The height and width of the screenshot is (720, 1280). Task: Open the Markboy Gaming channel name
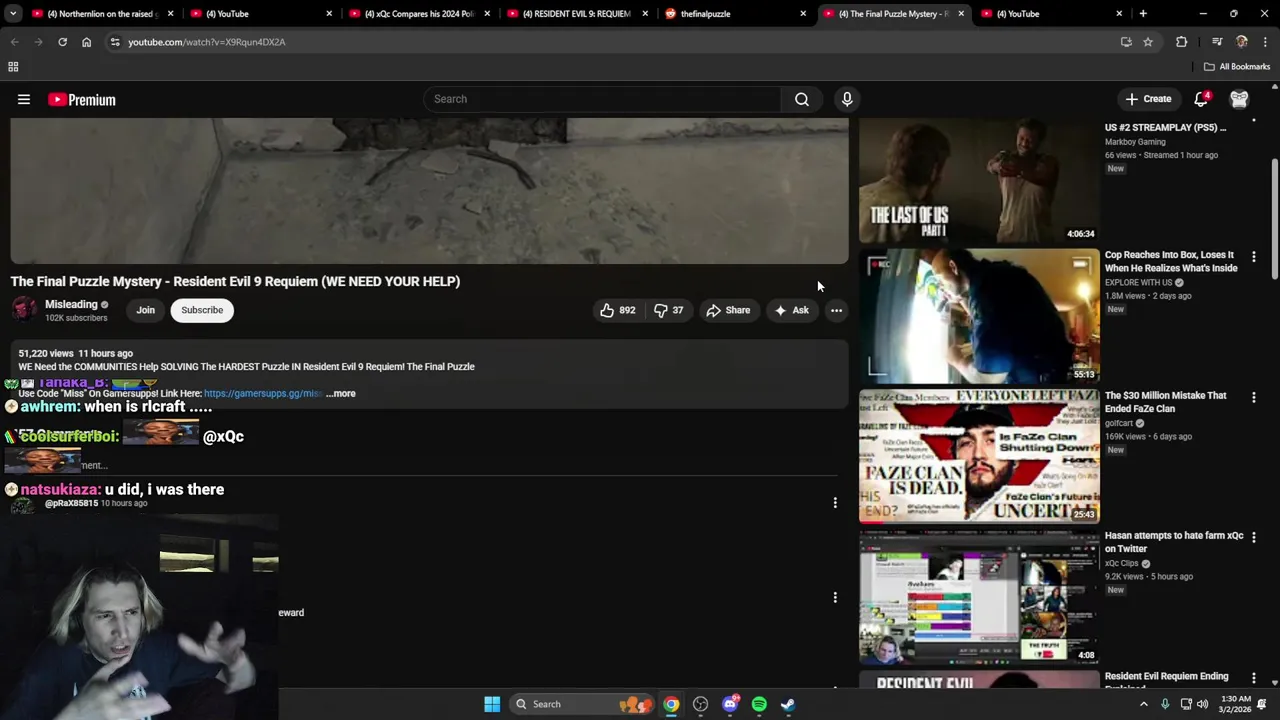(x=1135, y=142)
